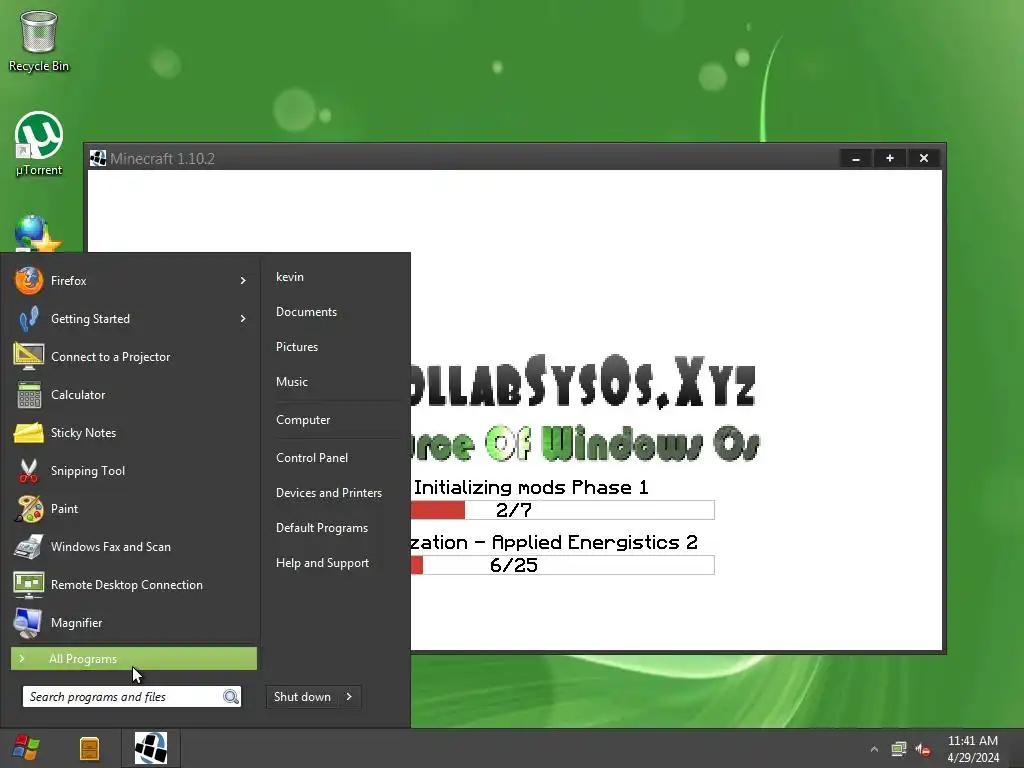Select the Snipping Tool label

coord(88,471)
